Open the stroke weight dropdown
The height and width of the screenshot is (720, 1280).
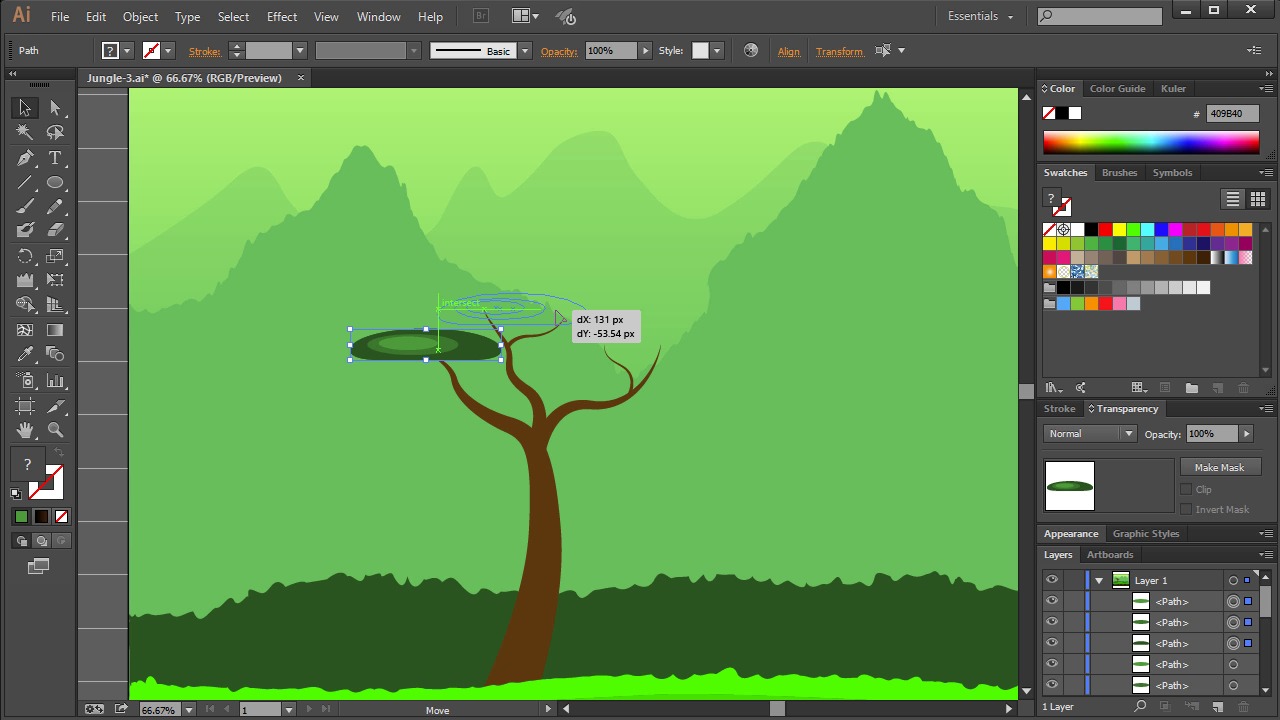pos(299,51)
